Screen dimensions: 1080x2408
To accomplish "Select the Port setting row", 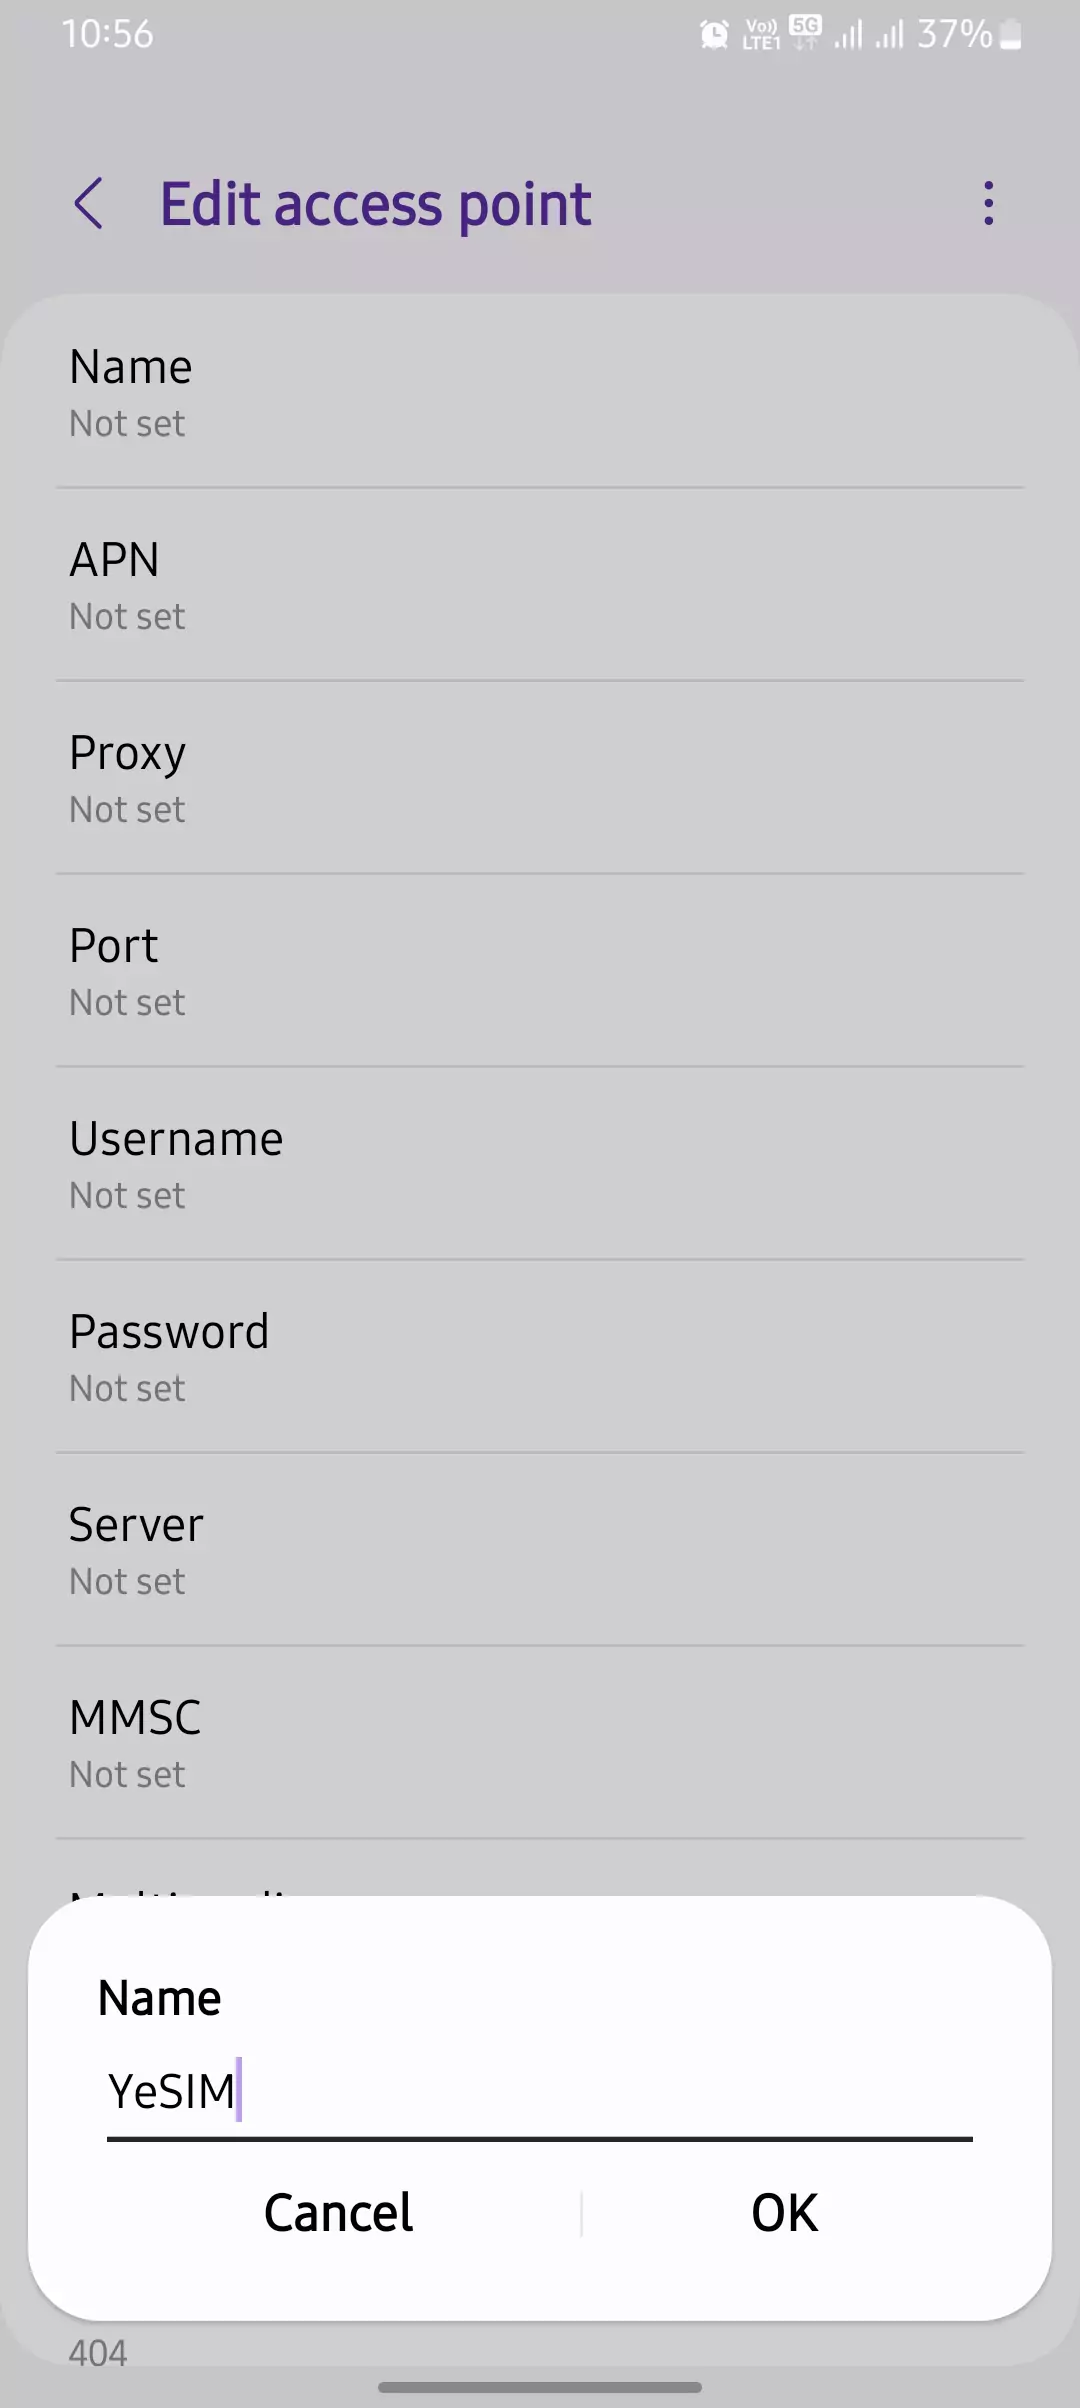I will click(x=540, y=972).
